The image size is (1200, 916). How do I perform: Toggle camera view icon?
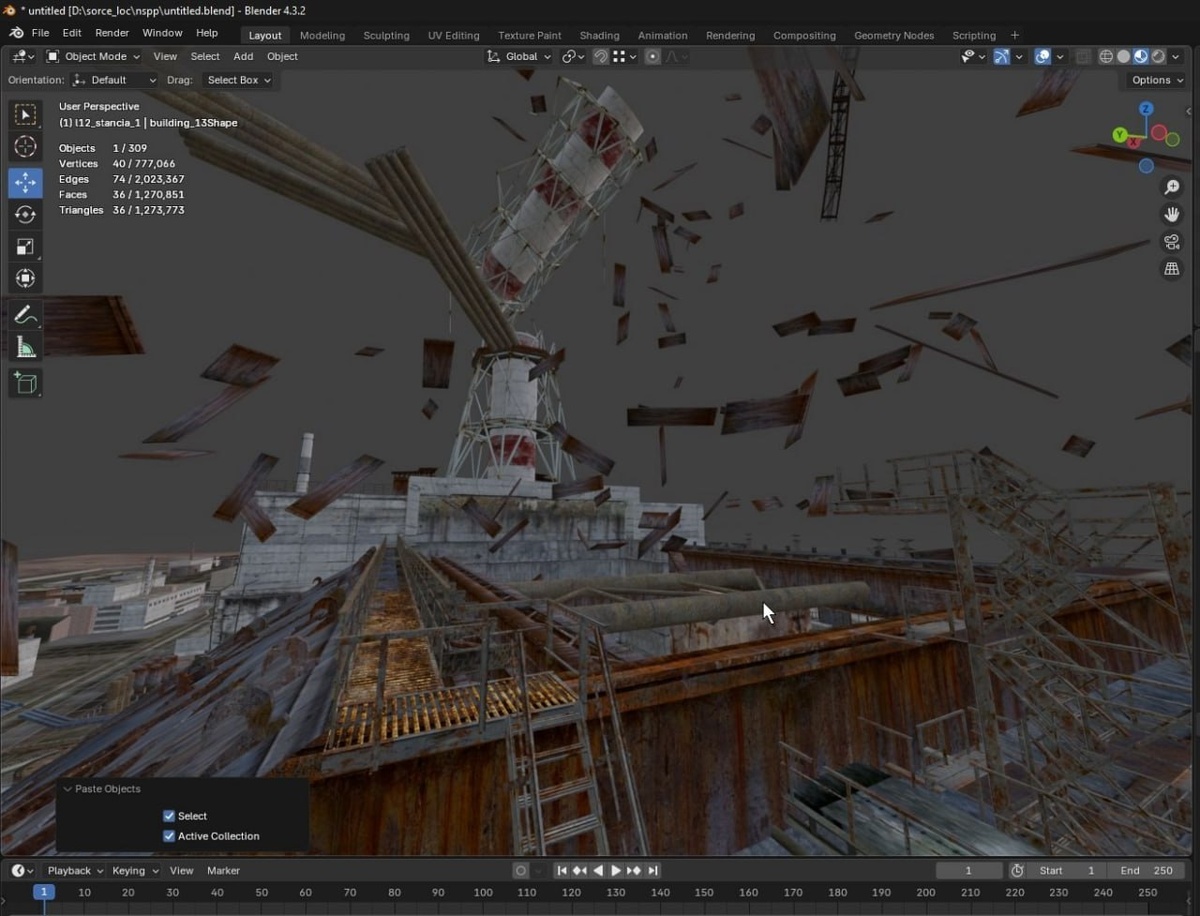pyautogui.click(x=1172, y=242)
